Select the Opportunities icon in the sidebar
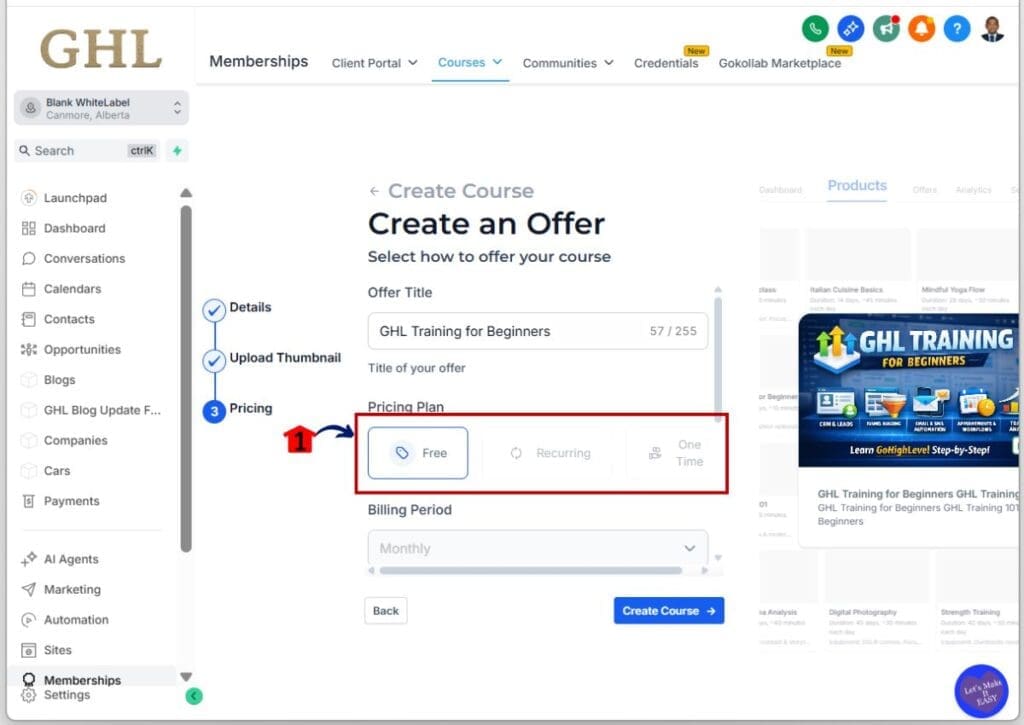This screenshot has height=725, width=1024. click(x=30, y=349)
